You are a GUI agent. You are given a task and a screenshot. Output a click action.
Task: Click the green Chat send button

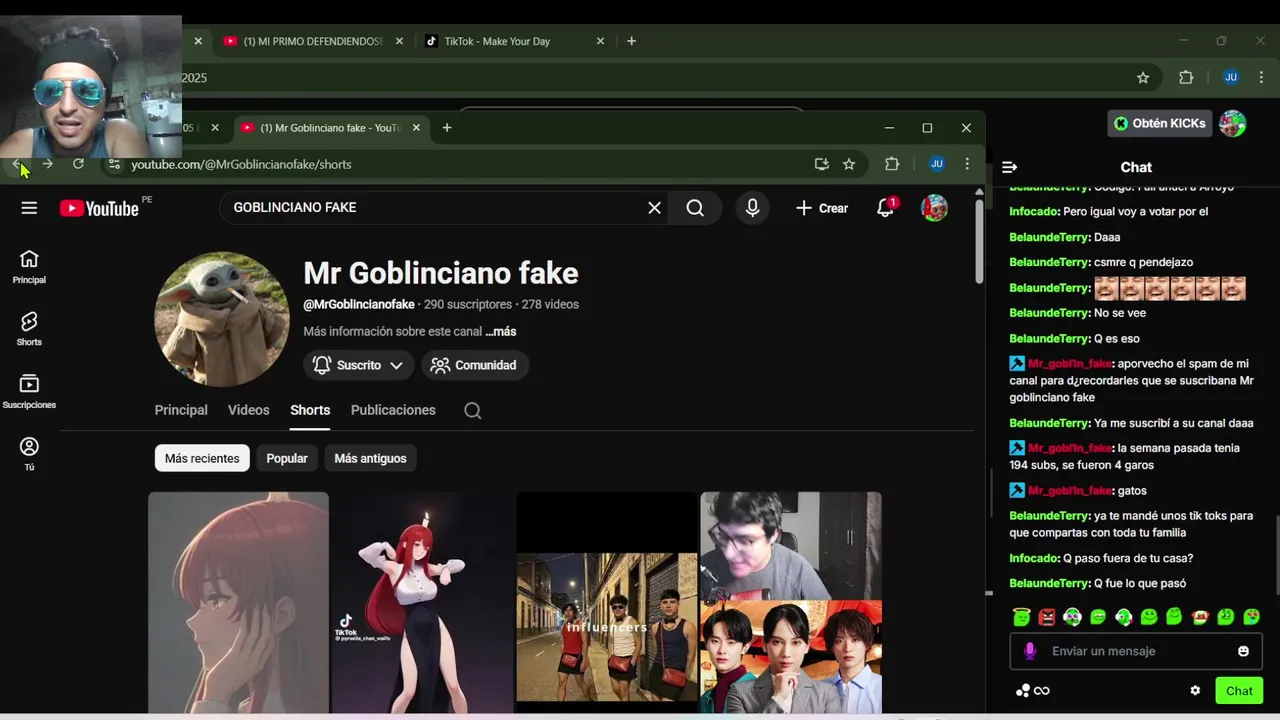point(1239,690)
